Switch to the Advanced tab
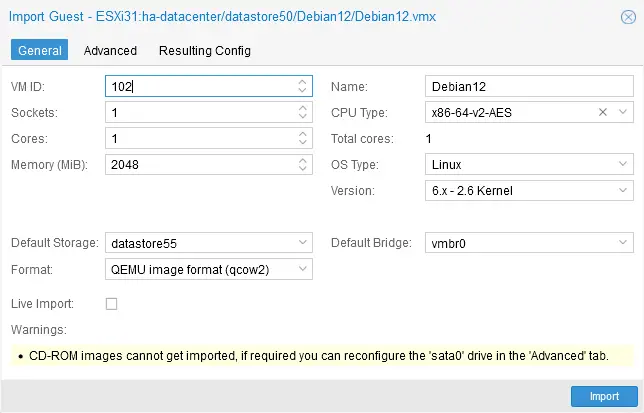Viewport: 644px width, 413px height. pyautogui.click(x=110, y=50)
